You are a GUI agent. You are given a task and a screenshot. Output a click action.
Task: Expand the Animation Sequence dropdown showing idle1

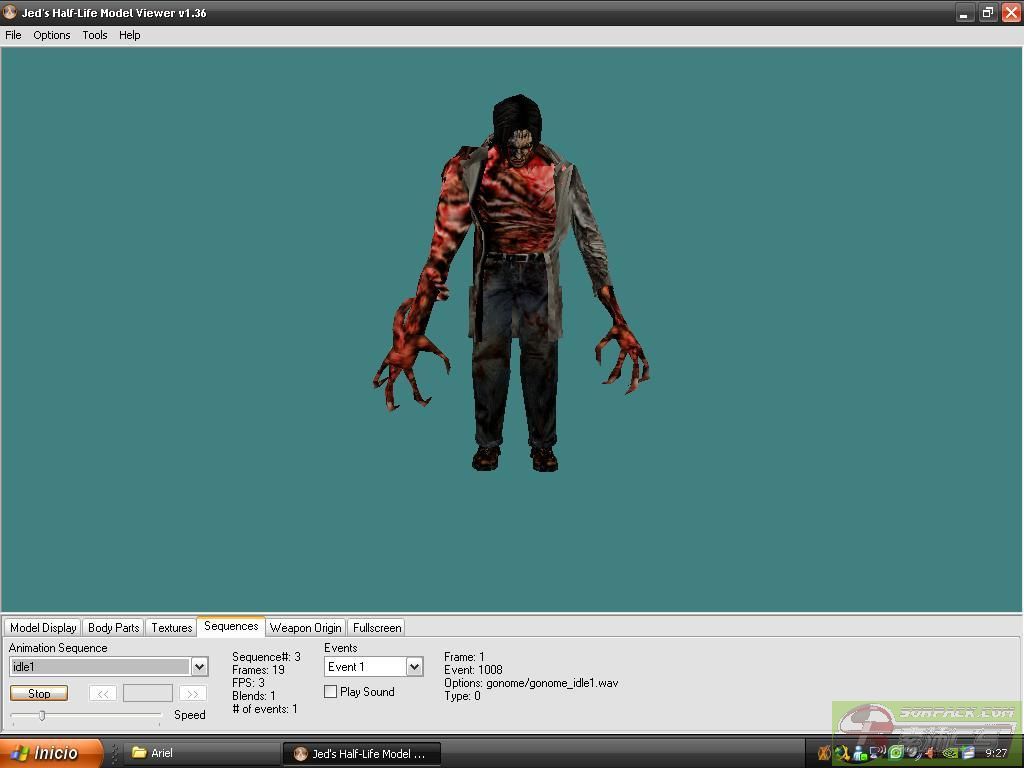point(200,667)
